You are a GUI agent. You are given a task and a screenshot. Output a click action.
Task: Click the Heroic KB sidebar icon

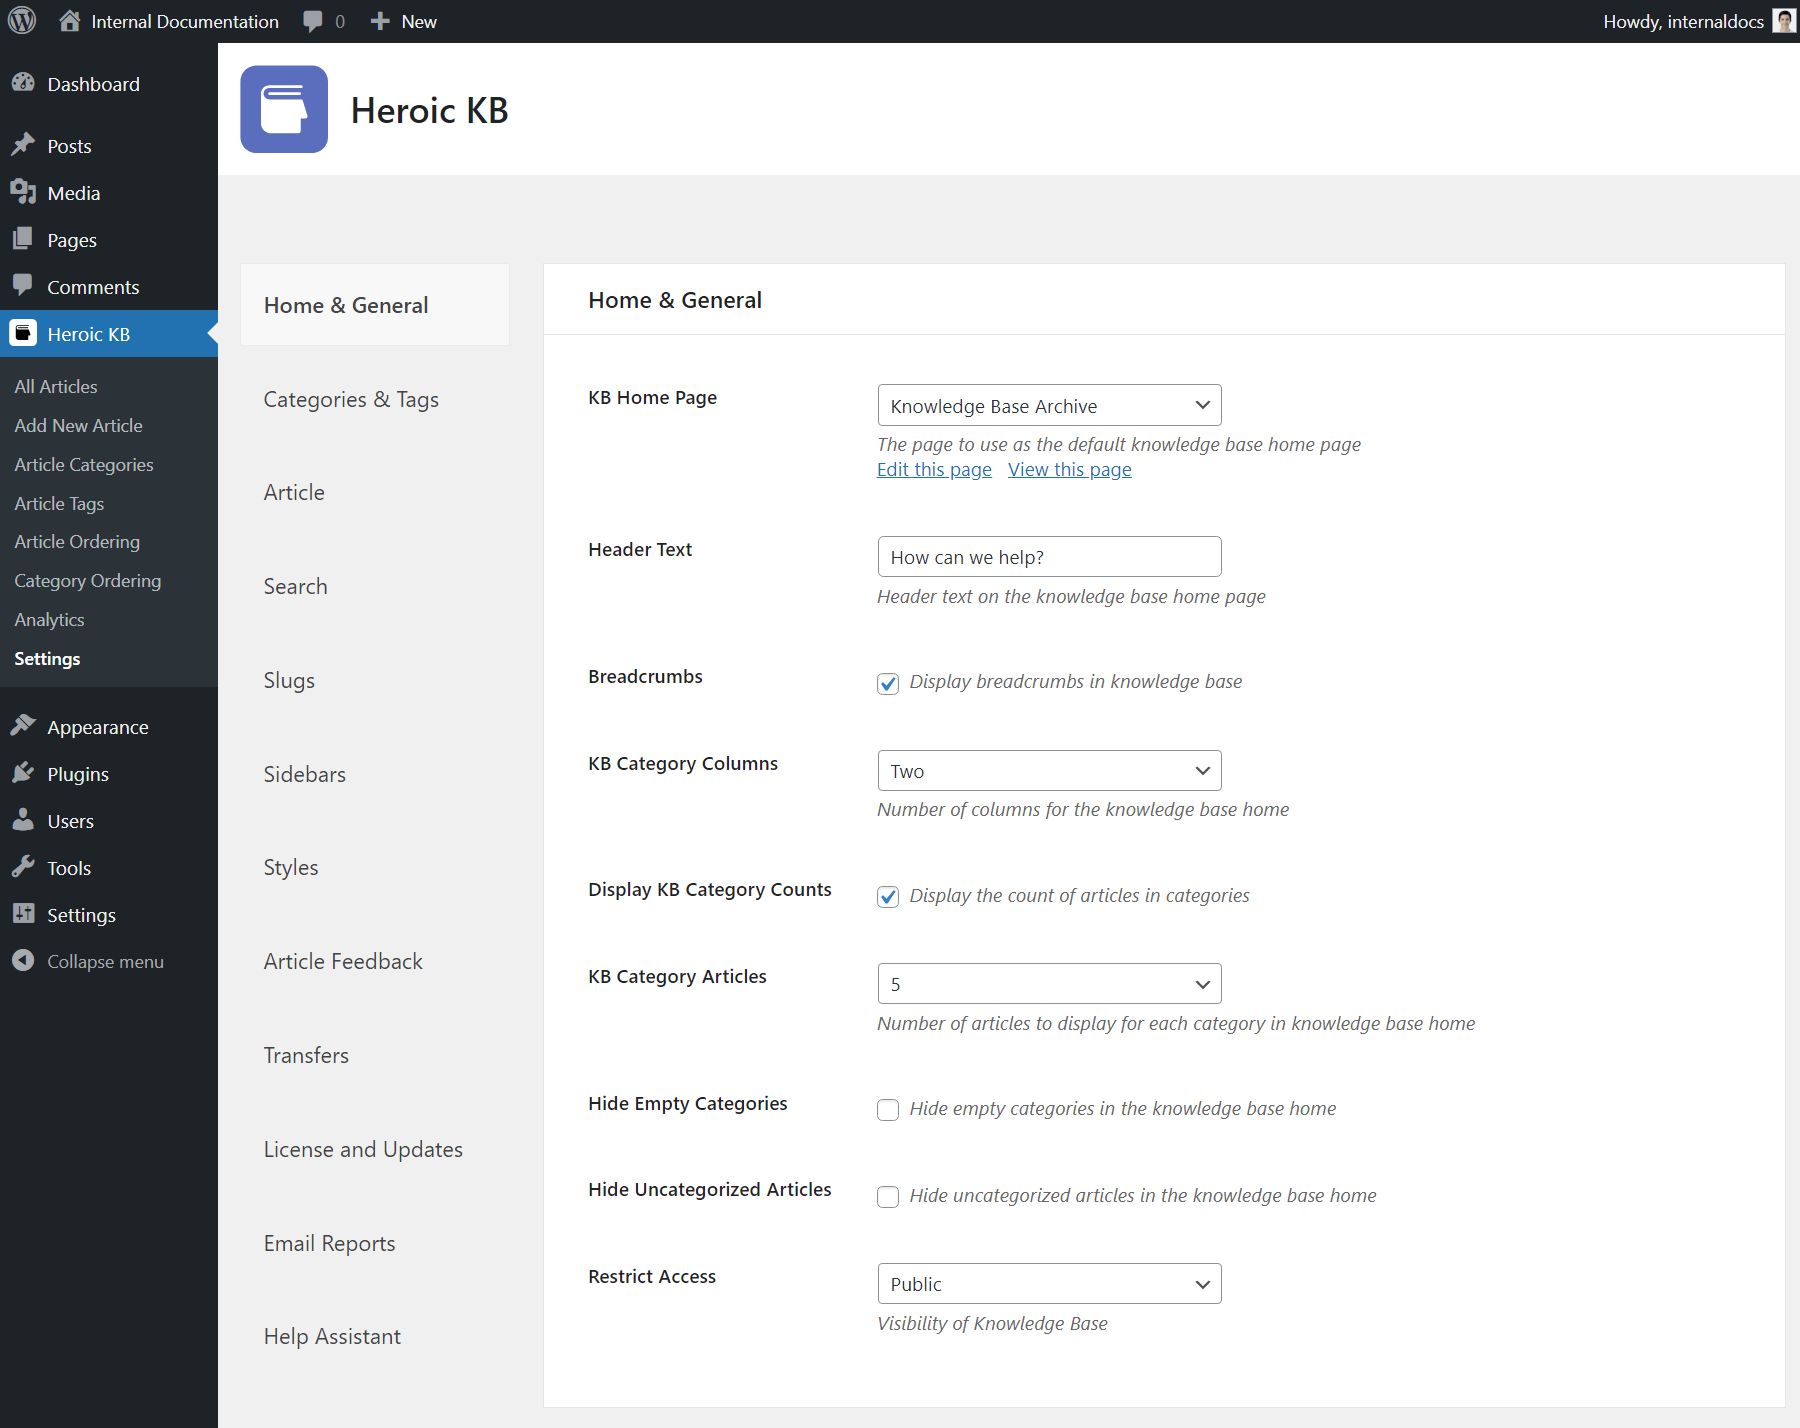click(x=22, y=333)
